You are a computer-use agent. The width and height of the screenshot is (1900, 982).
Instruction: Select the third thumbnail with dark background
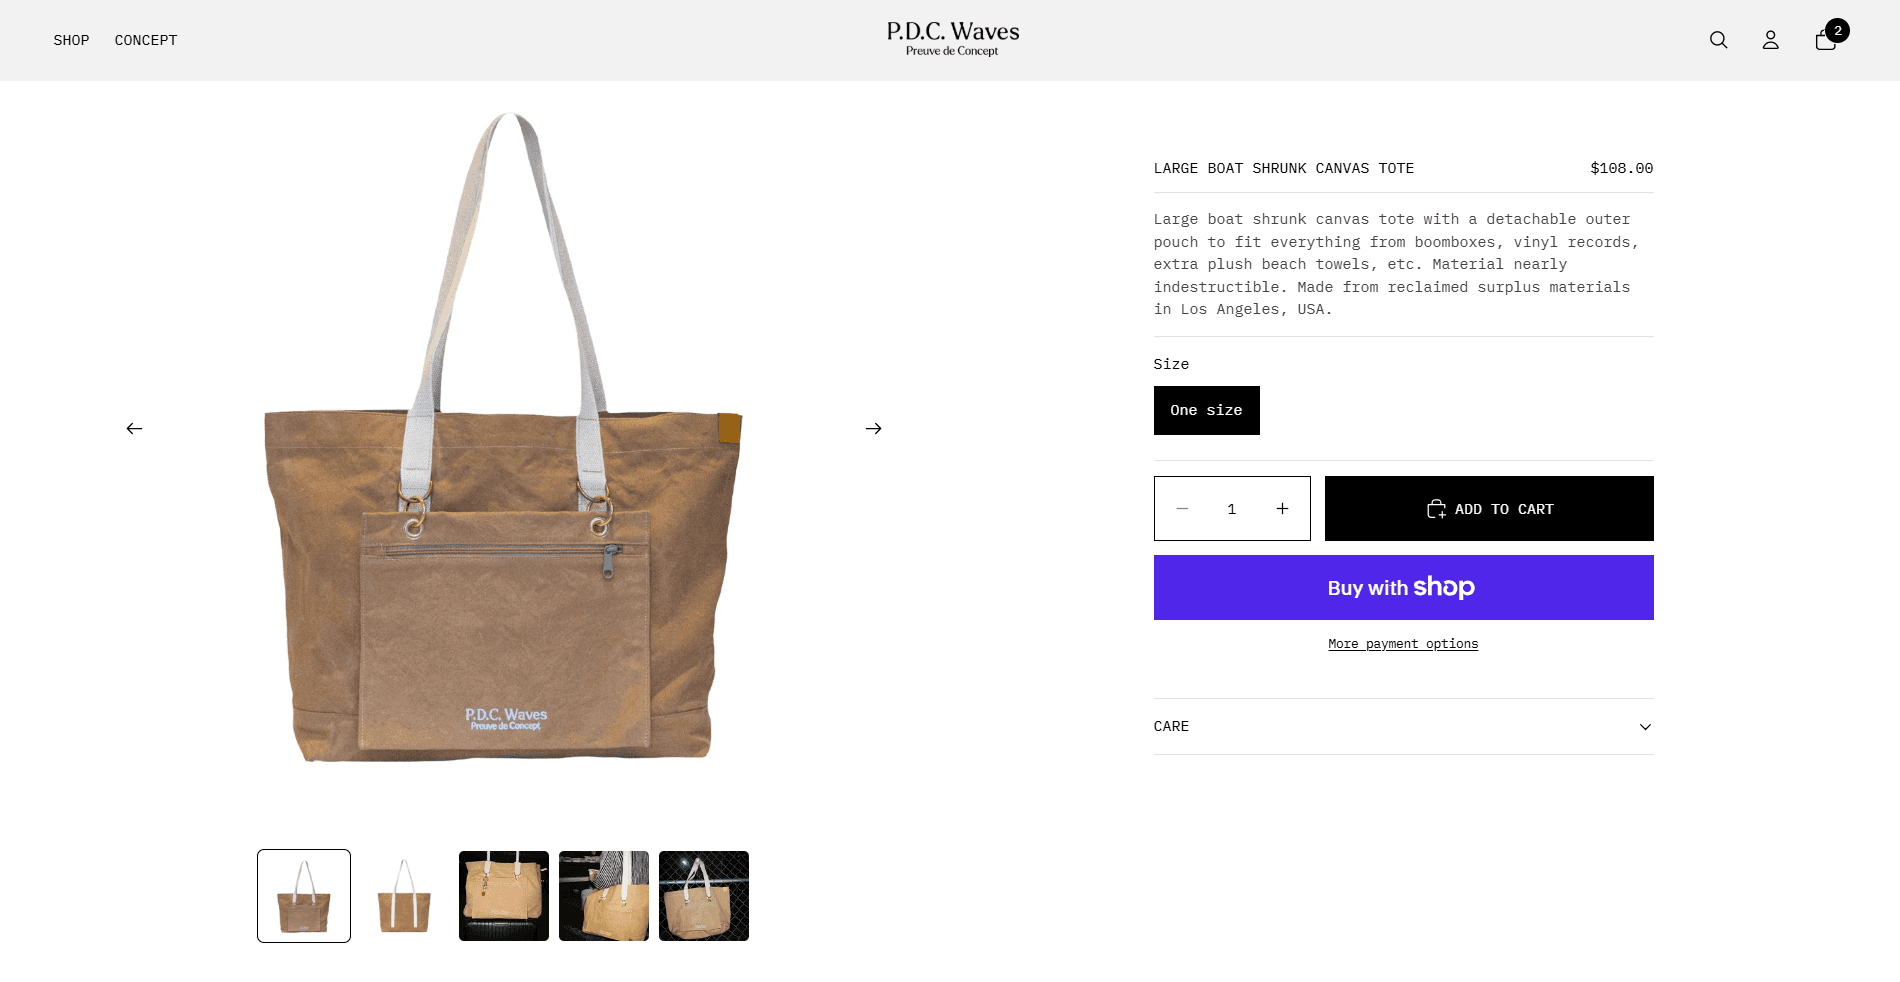504,896
